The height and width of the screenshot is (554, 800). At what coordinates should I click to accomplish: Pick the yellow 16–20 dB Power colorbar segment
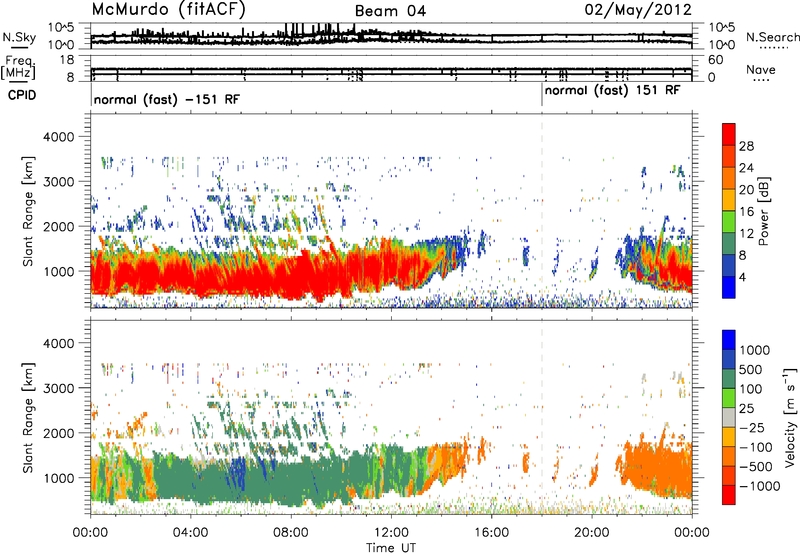[729, 200]
